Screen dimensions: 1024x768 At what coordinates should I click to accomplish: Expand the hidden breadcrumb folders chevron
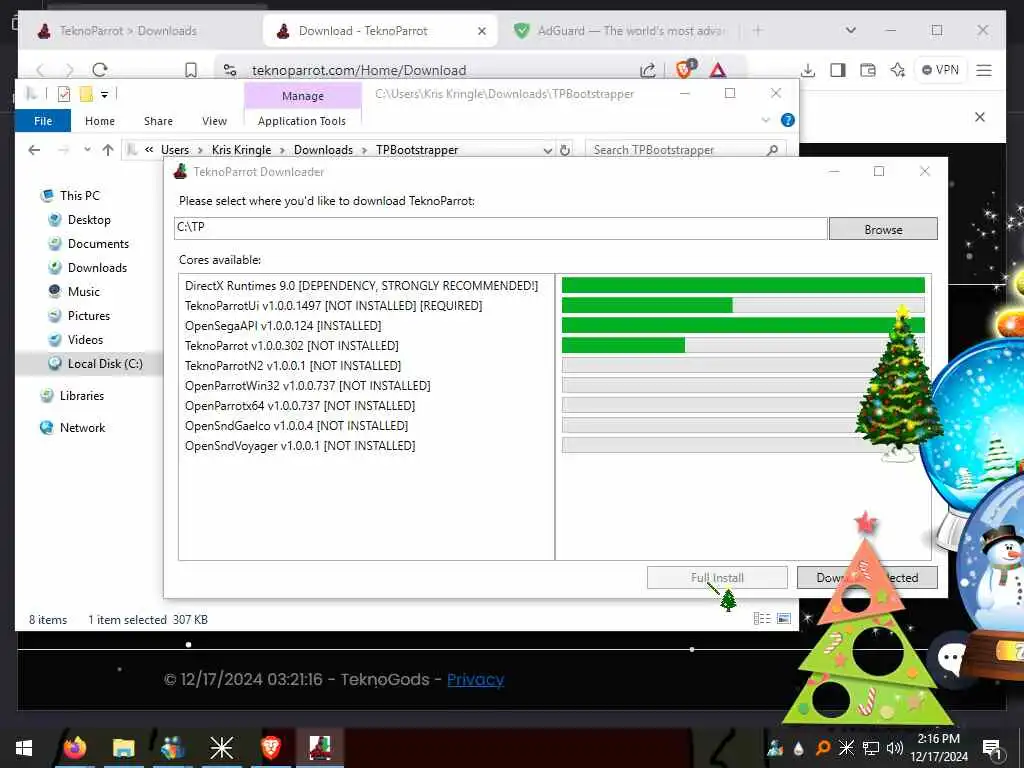click(149, 150)
